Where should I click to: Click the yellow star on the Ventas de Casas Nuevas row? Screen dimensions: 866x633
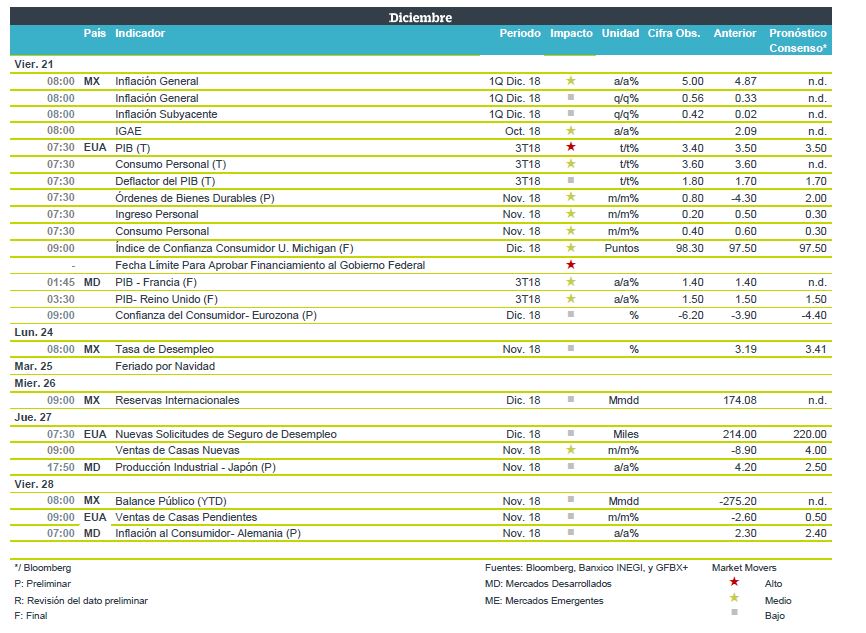click(571, 450)
